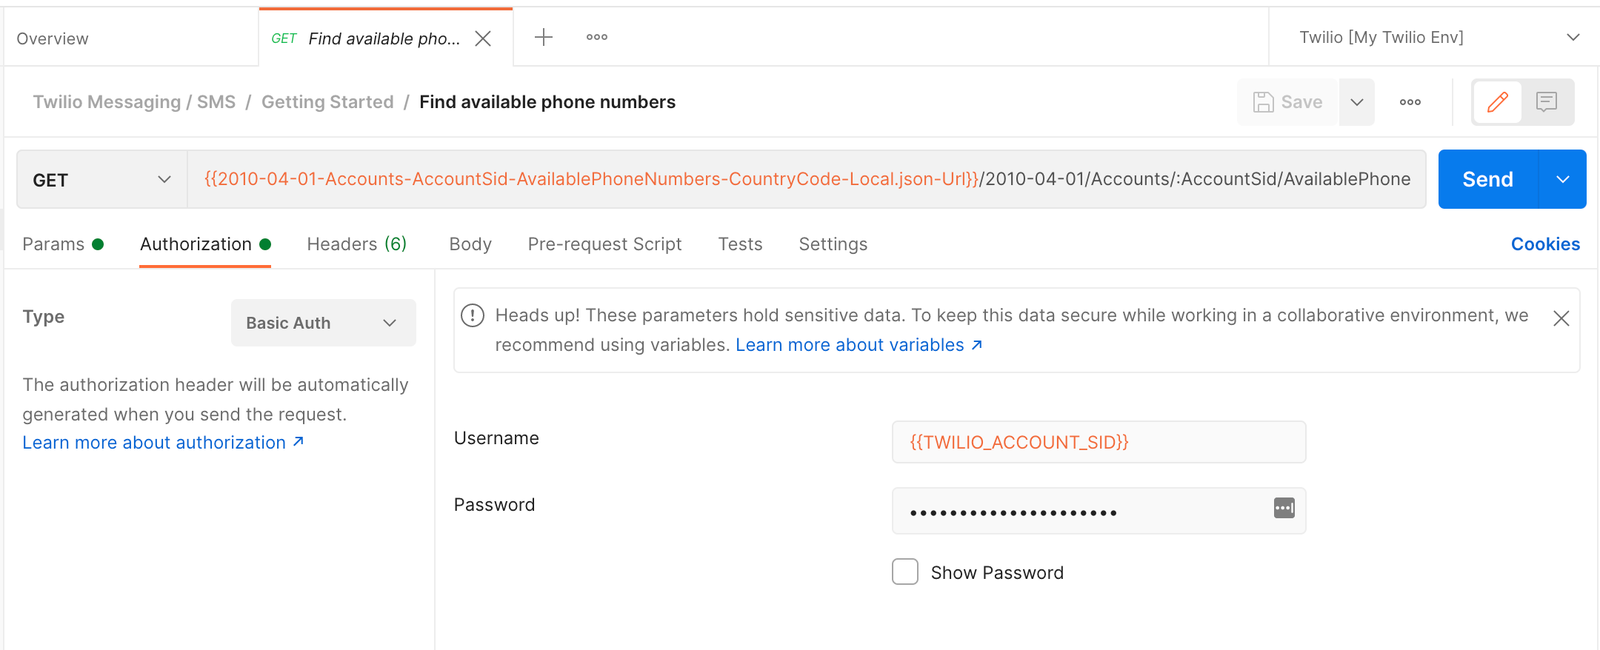Screen dimensions: 1600x650
Task: Click the three-dot more actions icon
Action: coord(1410,101)
